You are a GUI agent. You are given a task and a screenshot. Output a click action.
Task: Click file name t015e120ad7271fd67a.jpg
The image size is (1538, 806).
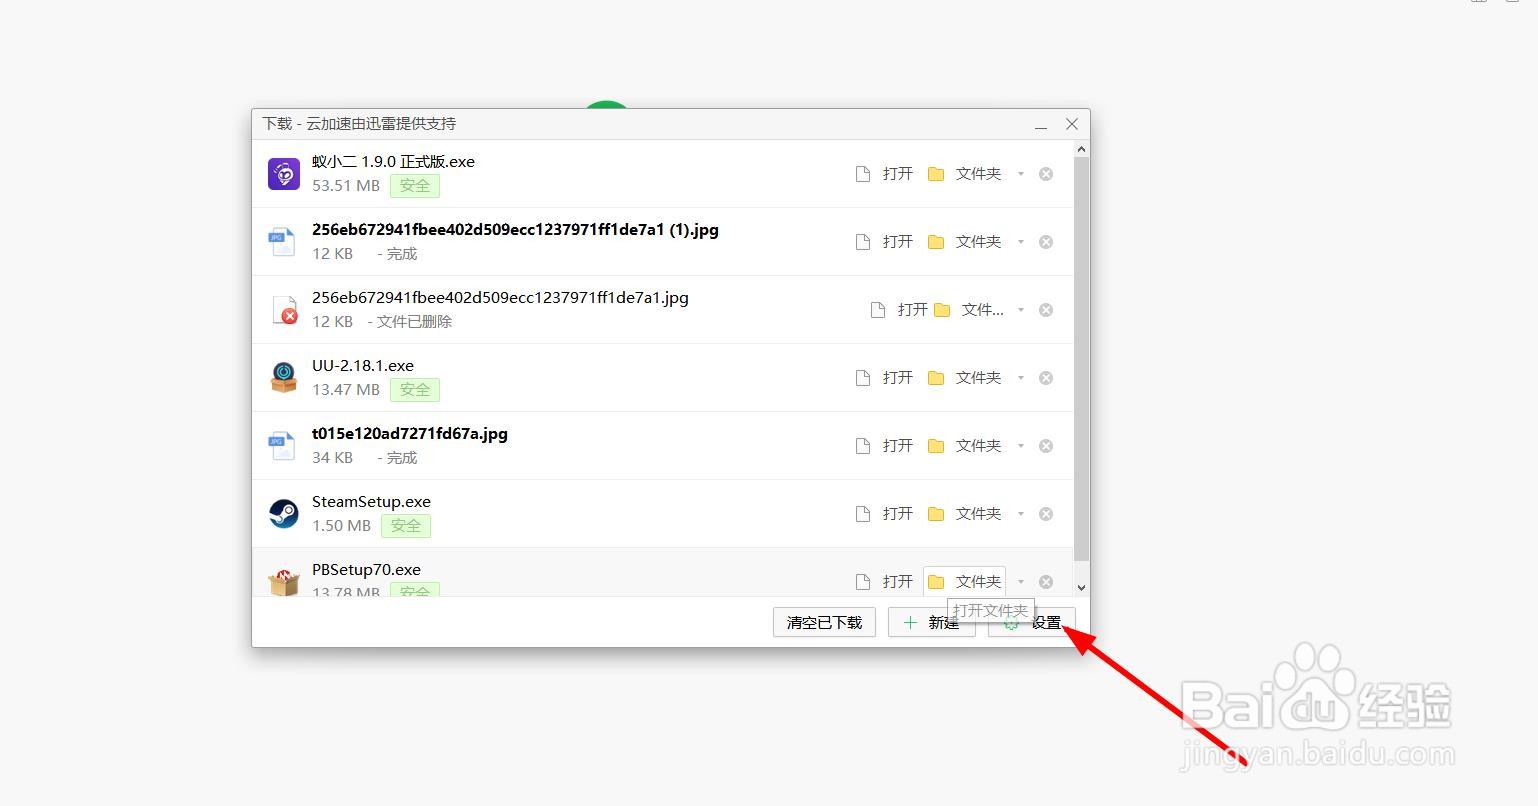tap(410, 434)
